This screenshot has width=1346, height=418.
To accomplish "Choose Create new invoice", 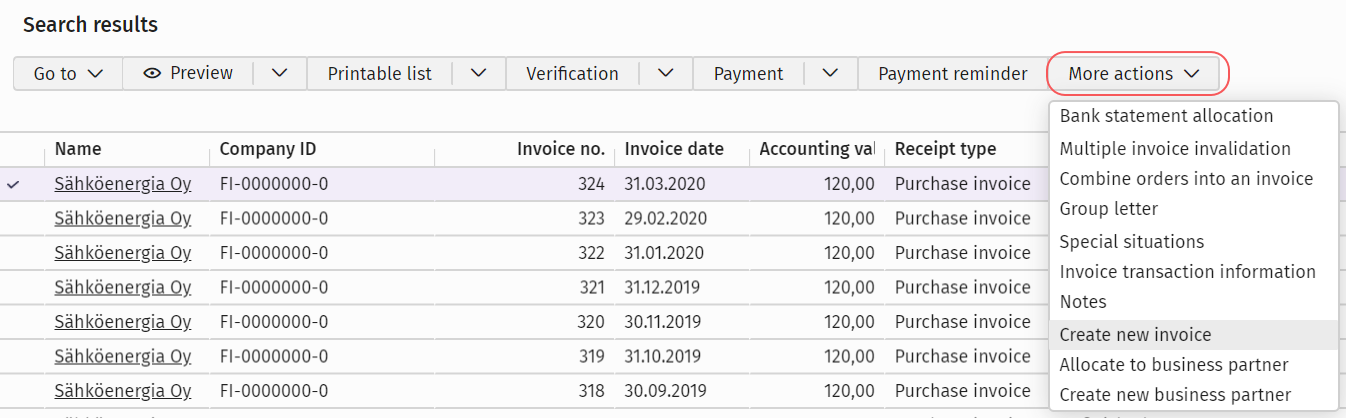I will [1193, 335].
